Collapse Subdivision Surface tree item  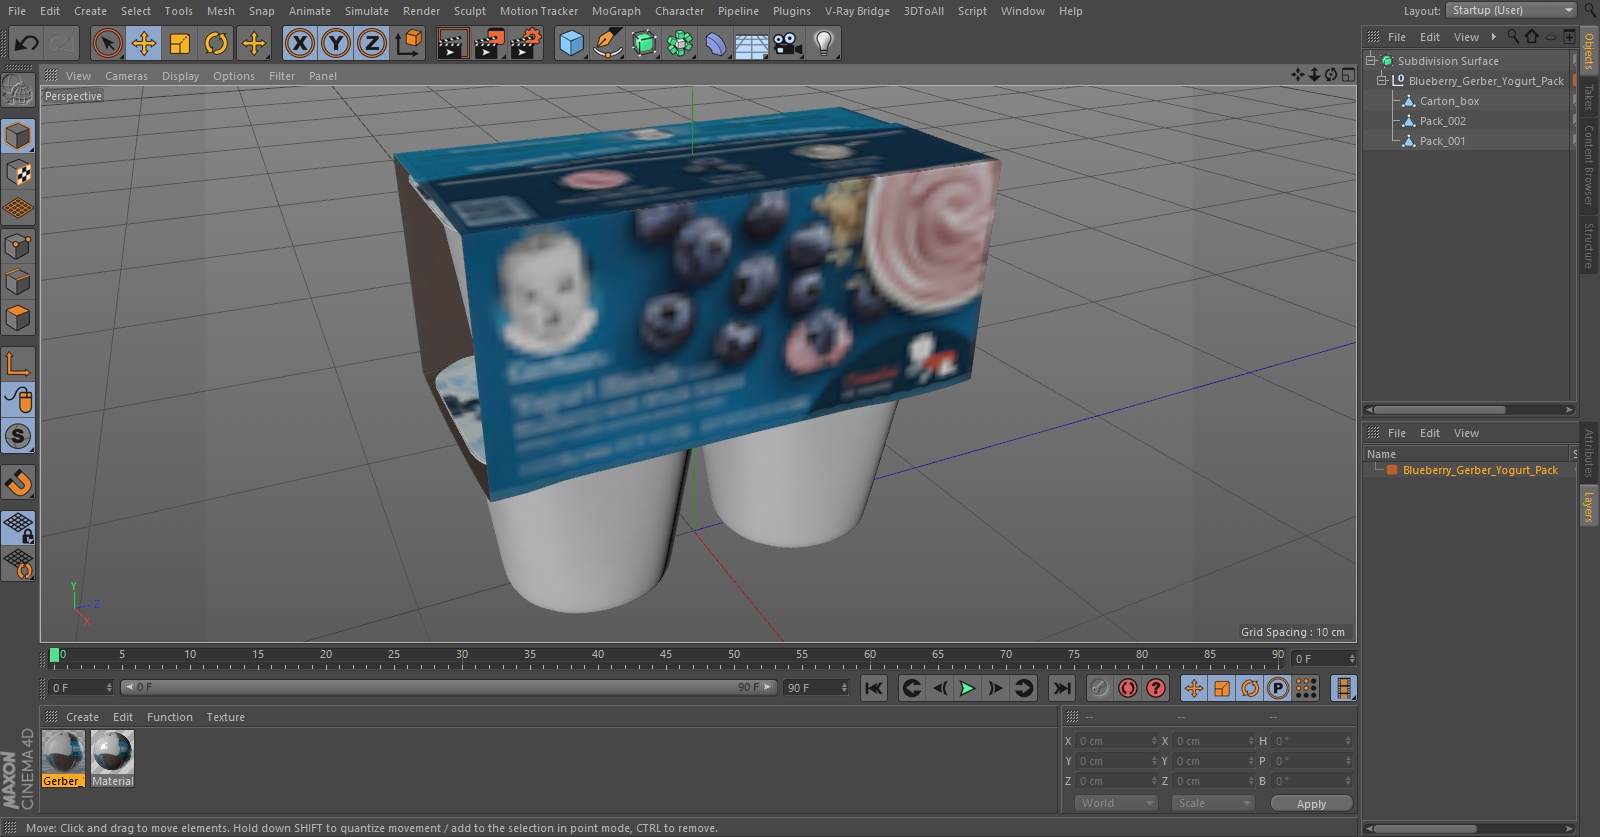click(x=1371, y=60)
